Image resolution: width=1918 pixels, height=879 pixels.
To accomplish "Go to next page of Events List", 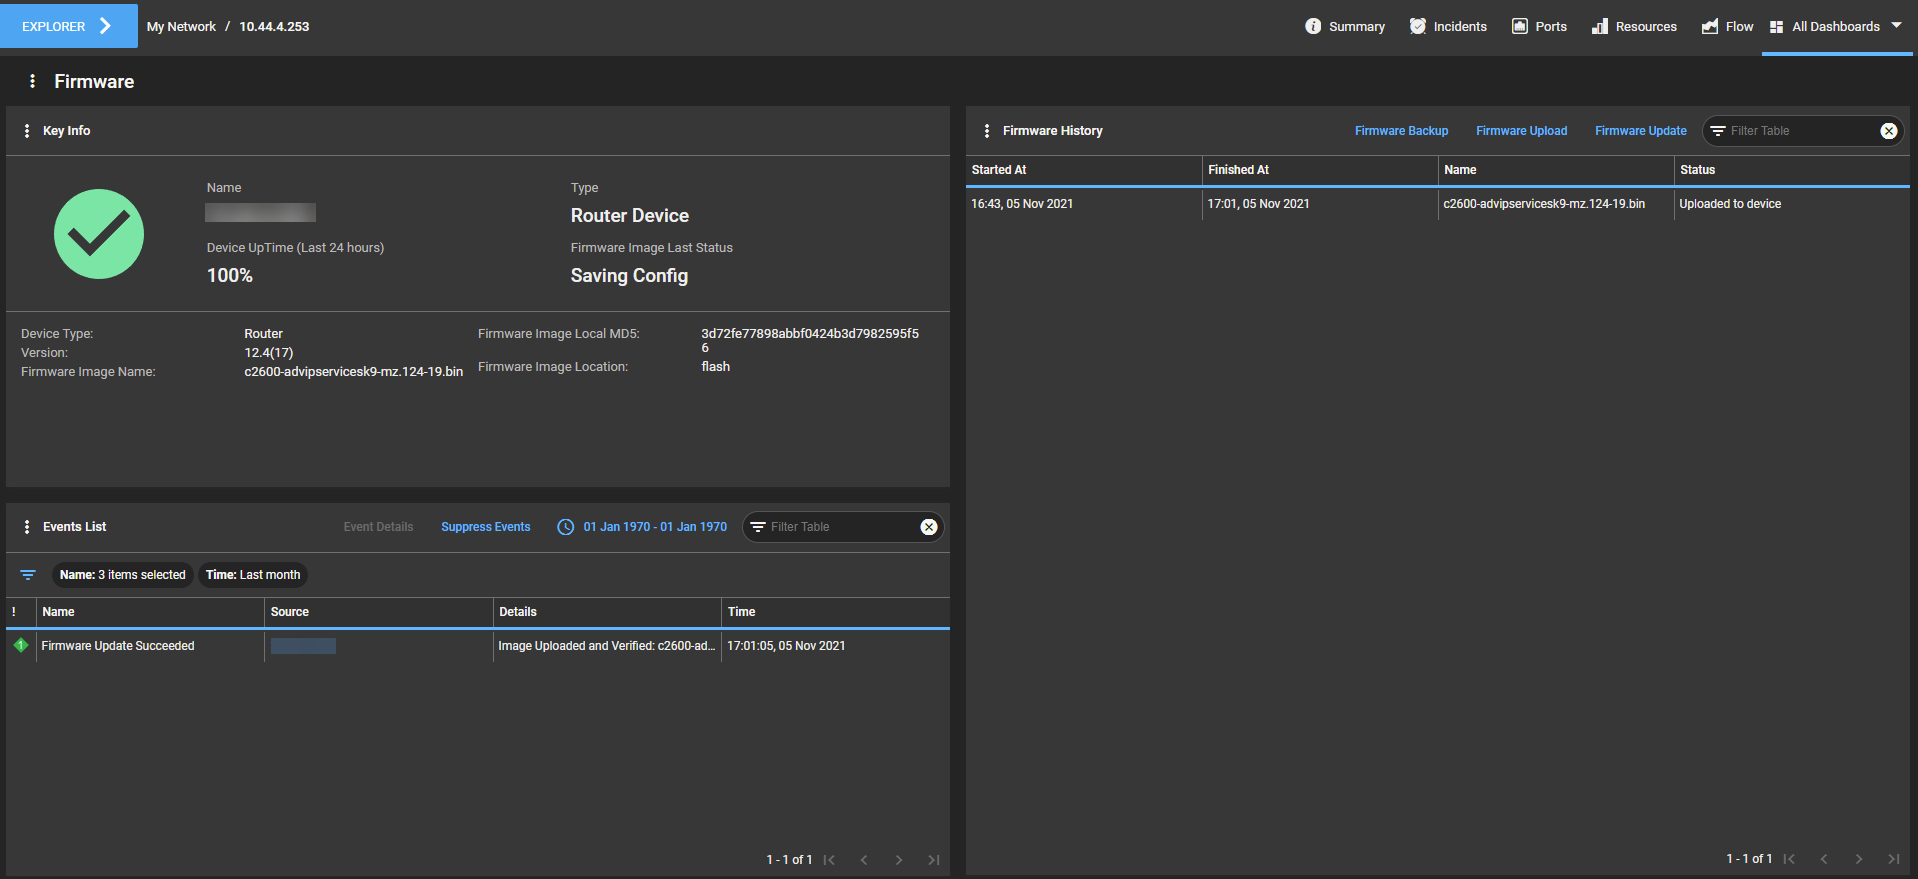I will coord(899,860).
